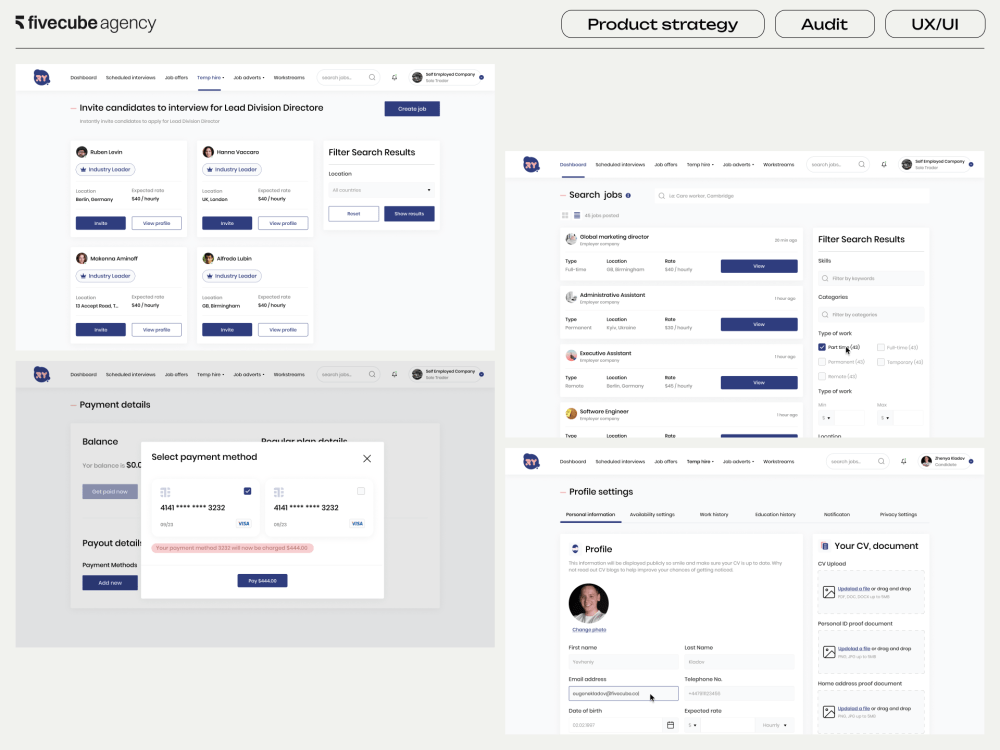The height and width of the screenshot is (750, 1000).
Task: Click the Visa logo on selected card
Action: (244, 524)
